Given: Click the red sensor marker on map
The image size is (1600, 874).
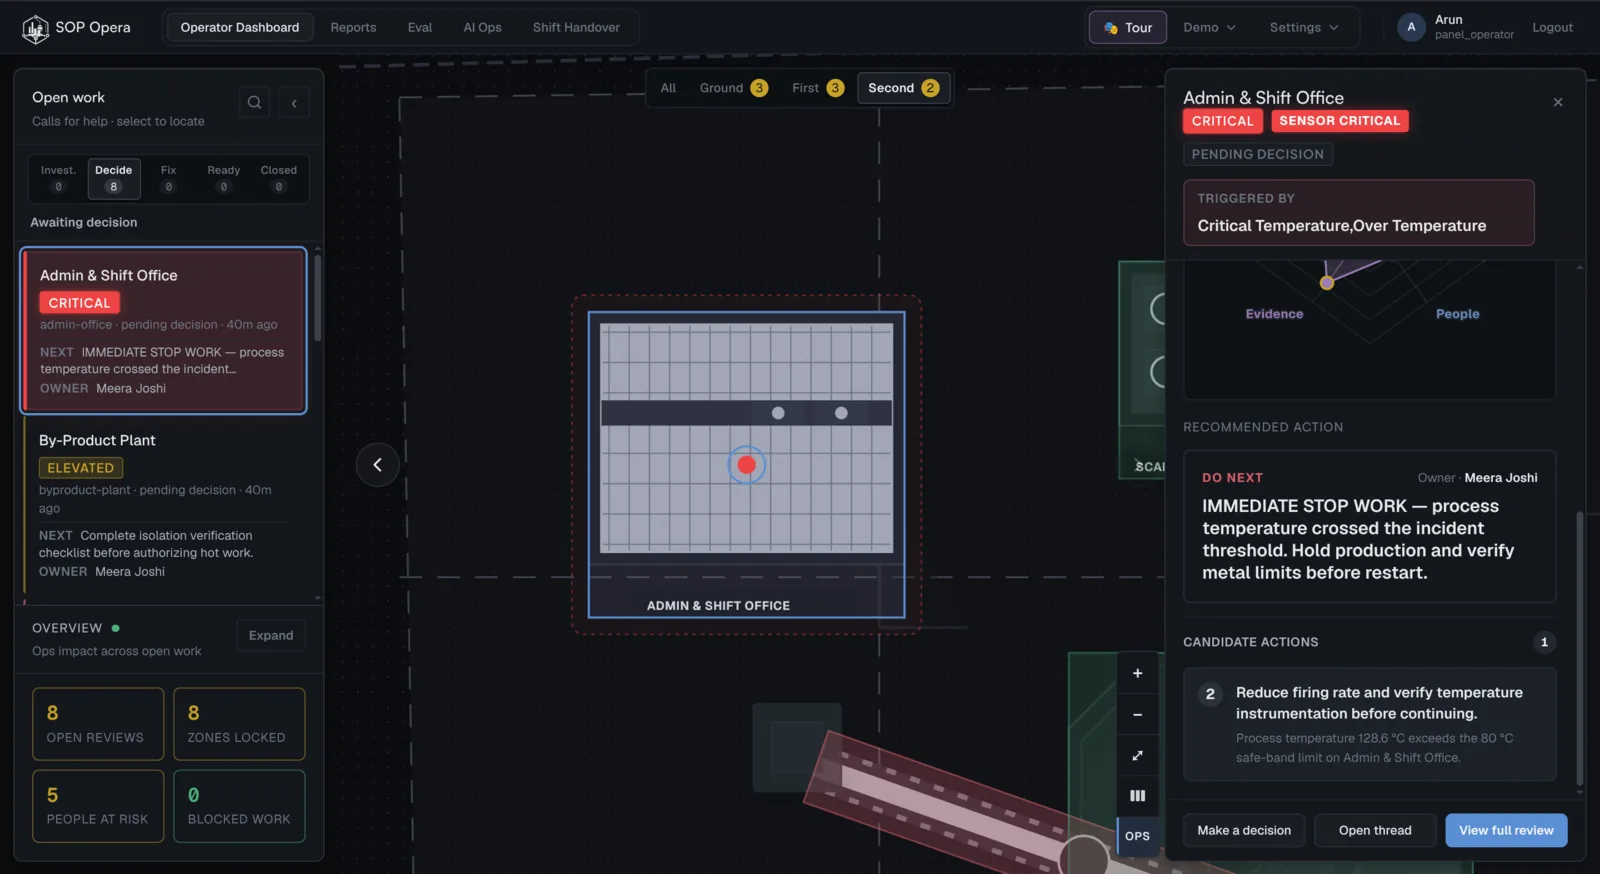Looking at the screenshot, I should point(746,465).
